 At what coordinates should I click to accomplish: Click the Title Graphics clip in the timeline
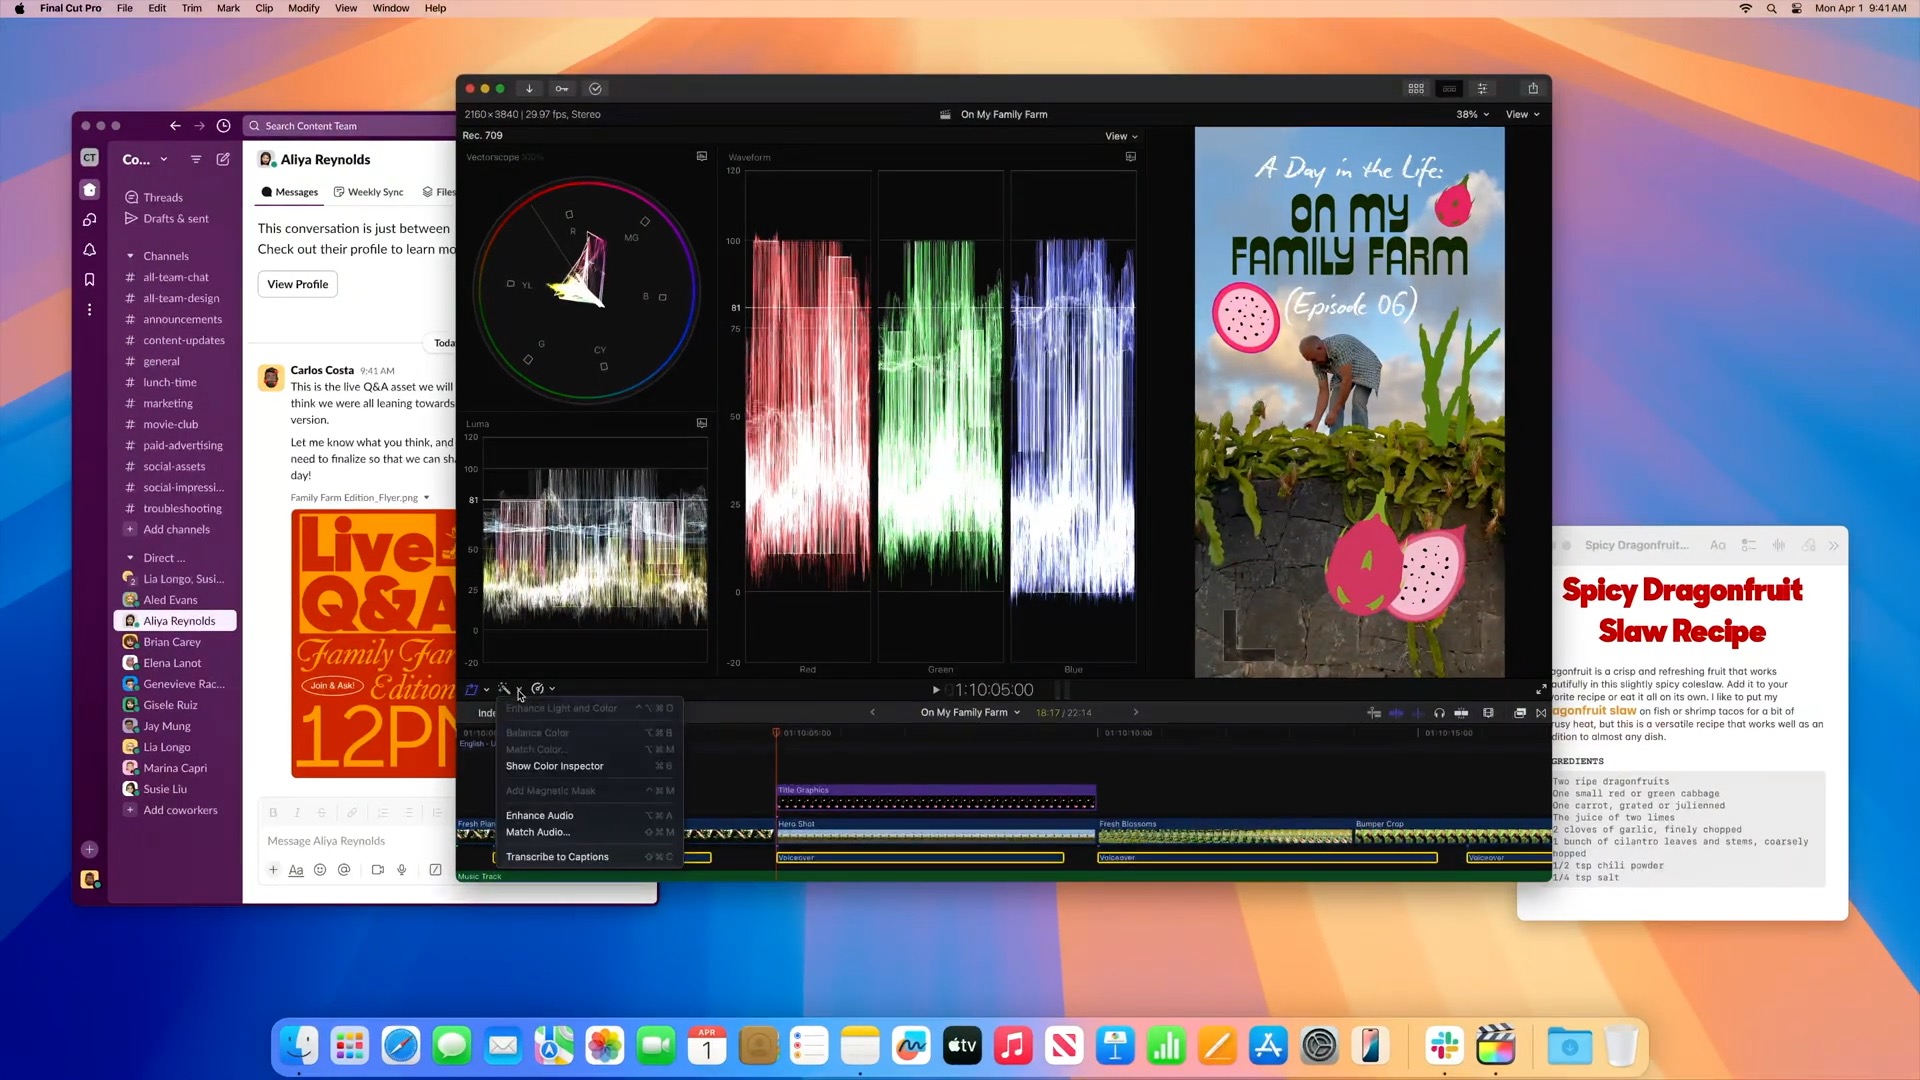[936, 797]
